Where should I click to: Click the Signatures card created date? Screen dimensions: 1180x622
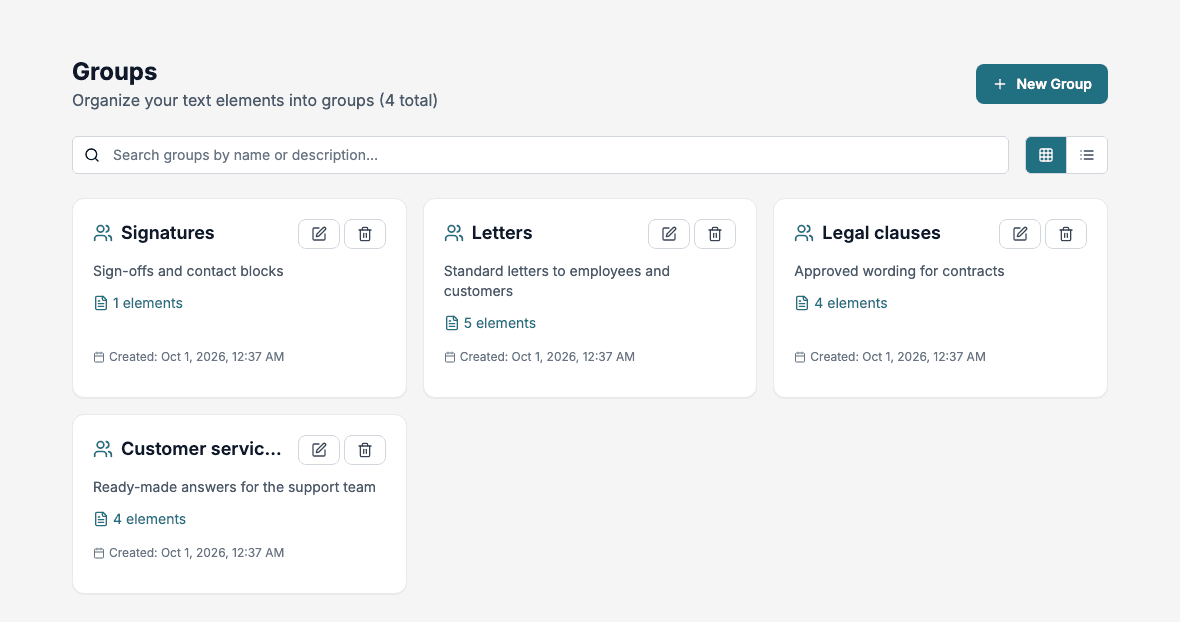196,357
